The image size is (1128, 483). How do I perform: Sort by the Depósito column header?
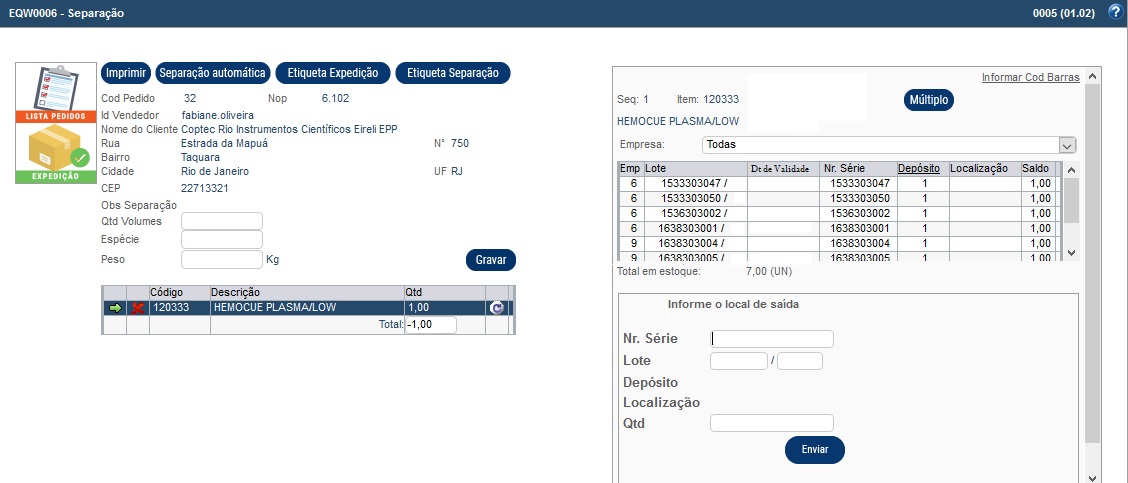(918, 168)
